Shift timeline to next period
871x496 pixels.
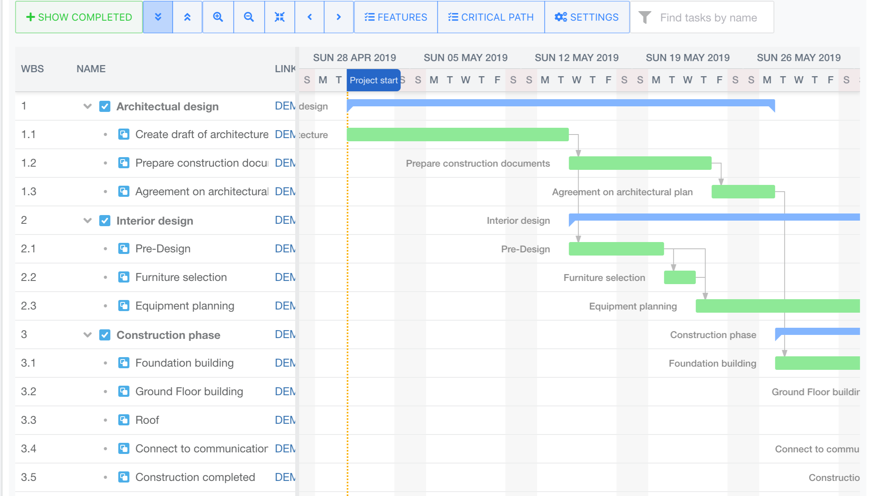coord(339,17)
